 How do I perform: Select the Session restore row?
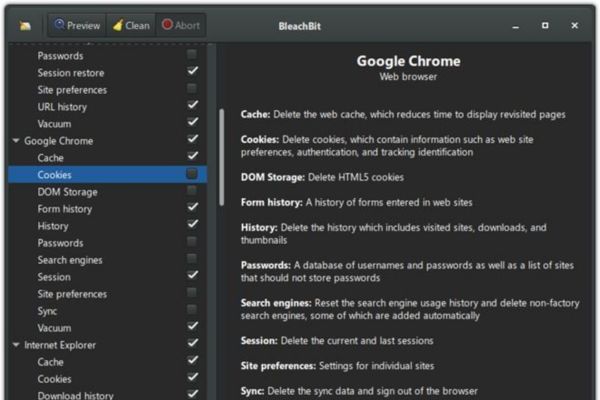[108, 73]
